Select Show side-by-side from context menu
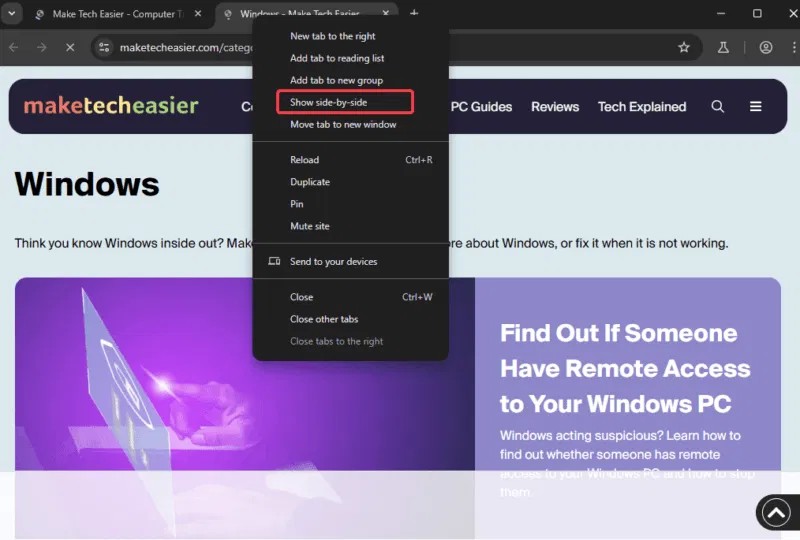 pos(328,102)
